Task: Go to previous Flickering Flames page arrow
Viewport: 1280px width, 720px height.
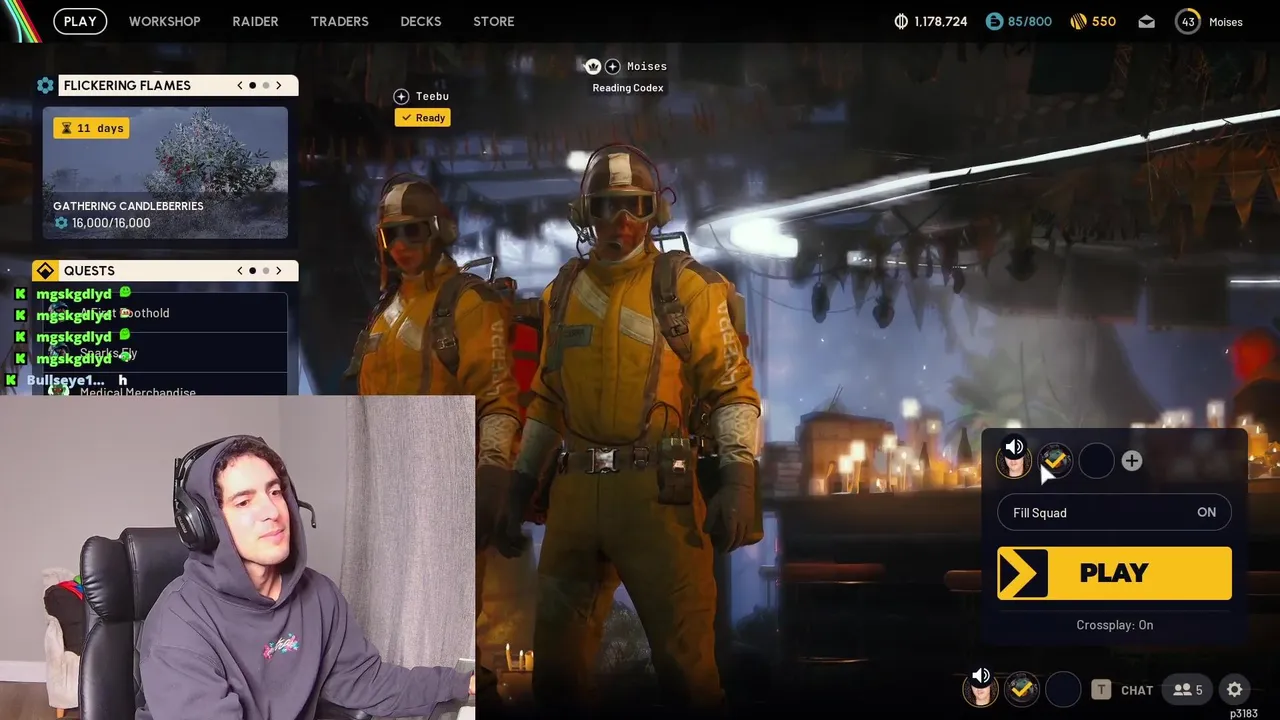Action: pyautogui.click(x=240, y=85)
